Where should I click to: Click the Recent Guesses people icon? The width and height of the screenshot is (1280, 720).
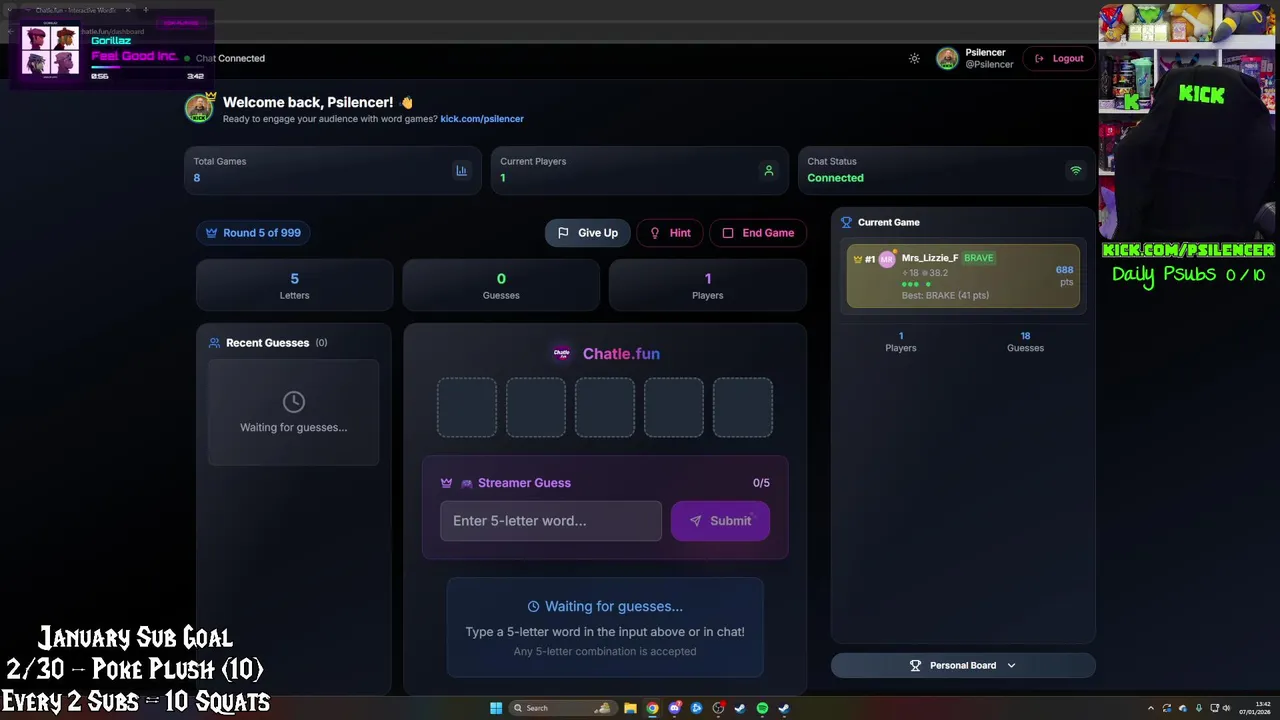pos(214,343)
